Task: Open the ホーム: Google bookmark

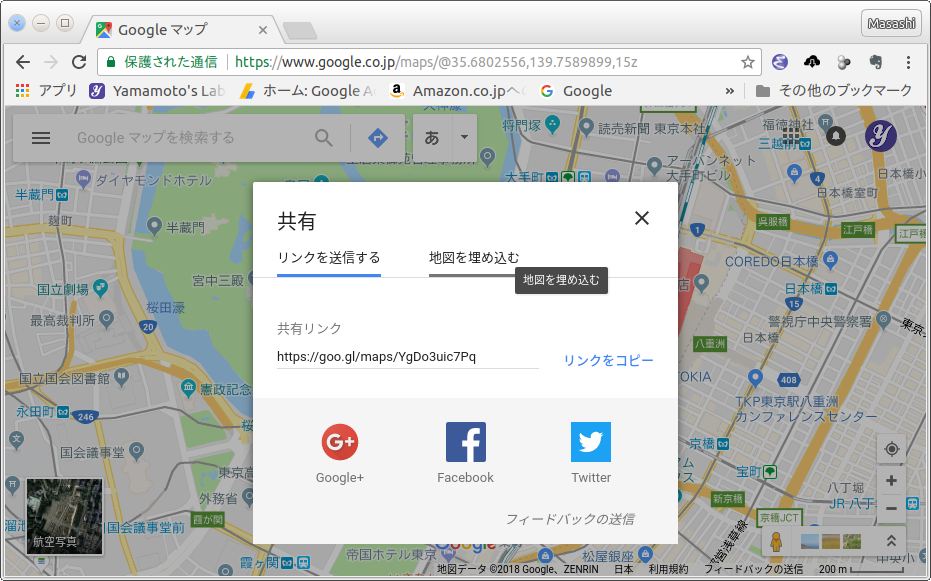Action: pyautogui.click(x=308, y=91)
